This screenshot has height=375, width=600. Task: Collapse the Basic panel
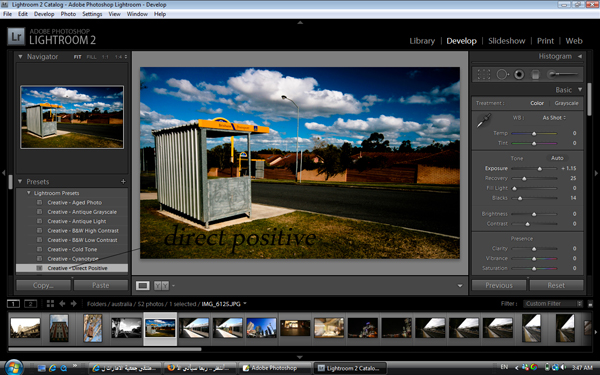[x=580, y=90]
